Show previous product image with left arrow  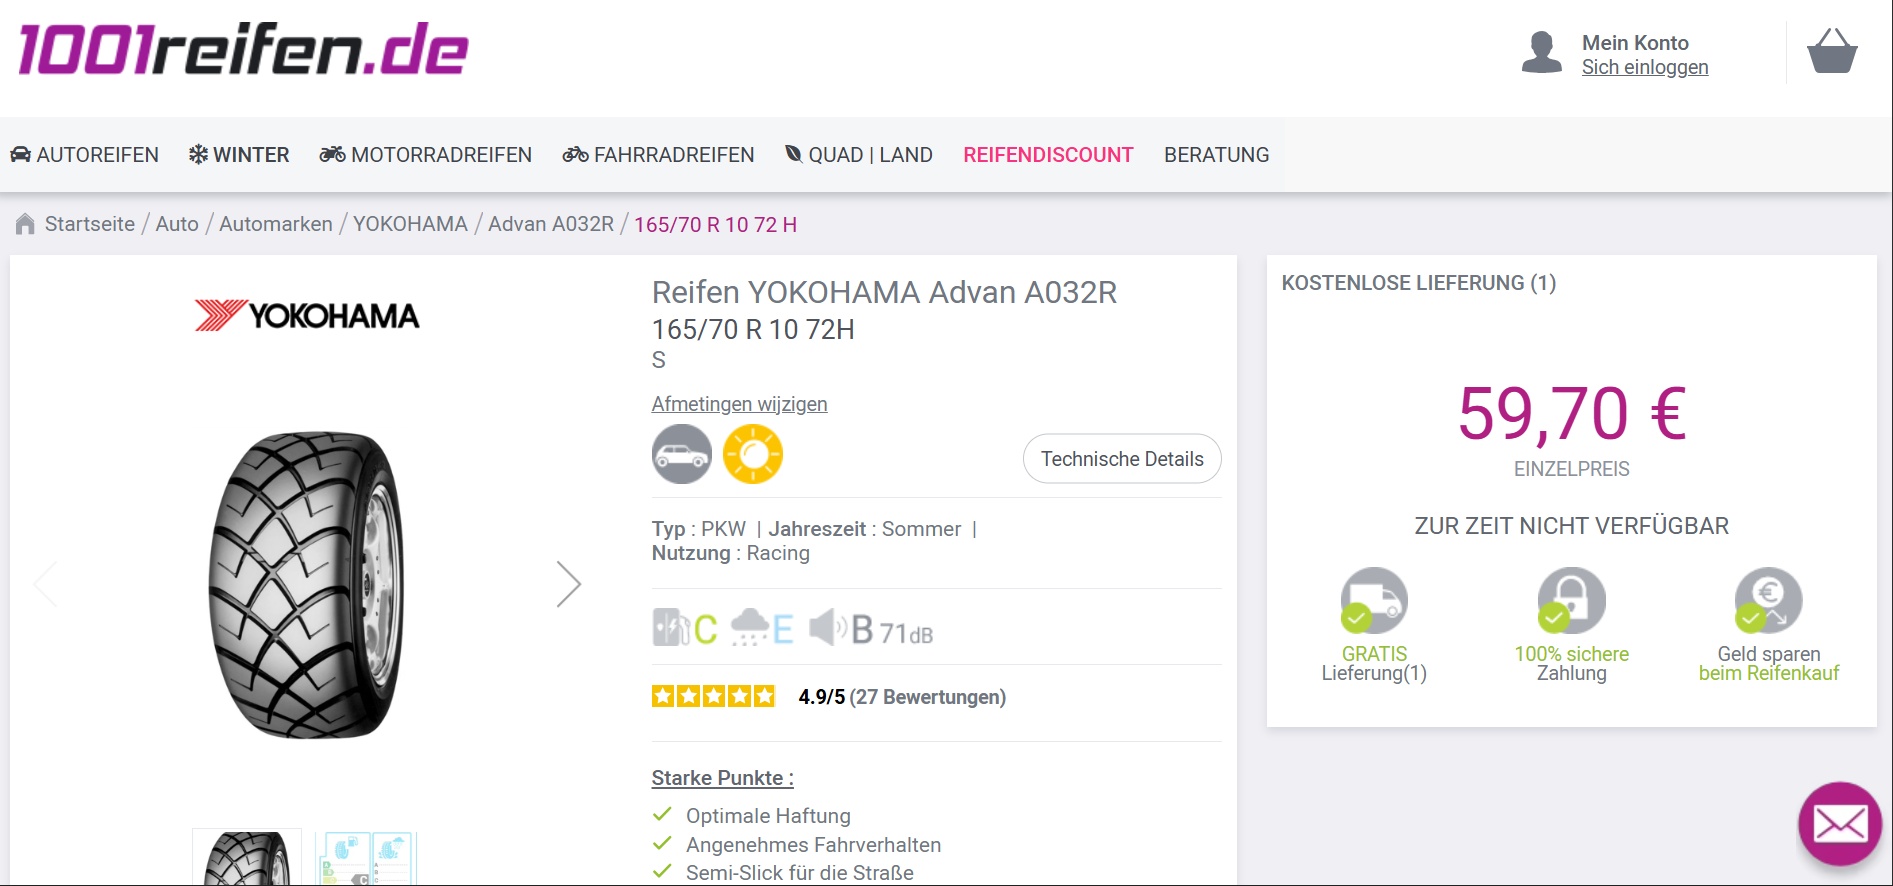45,584
